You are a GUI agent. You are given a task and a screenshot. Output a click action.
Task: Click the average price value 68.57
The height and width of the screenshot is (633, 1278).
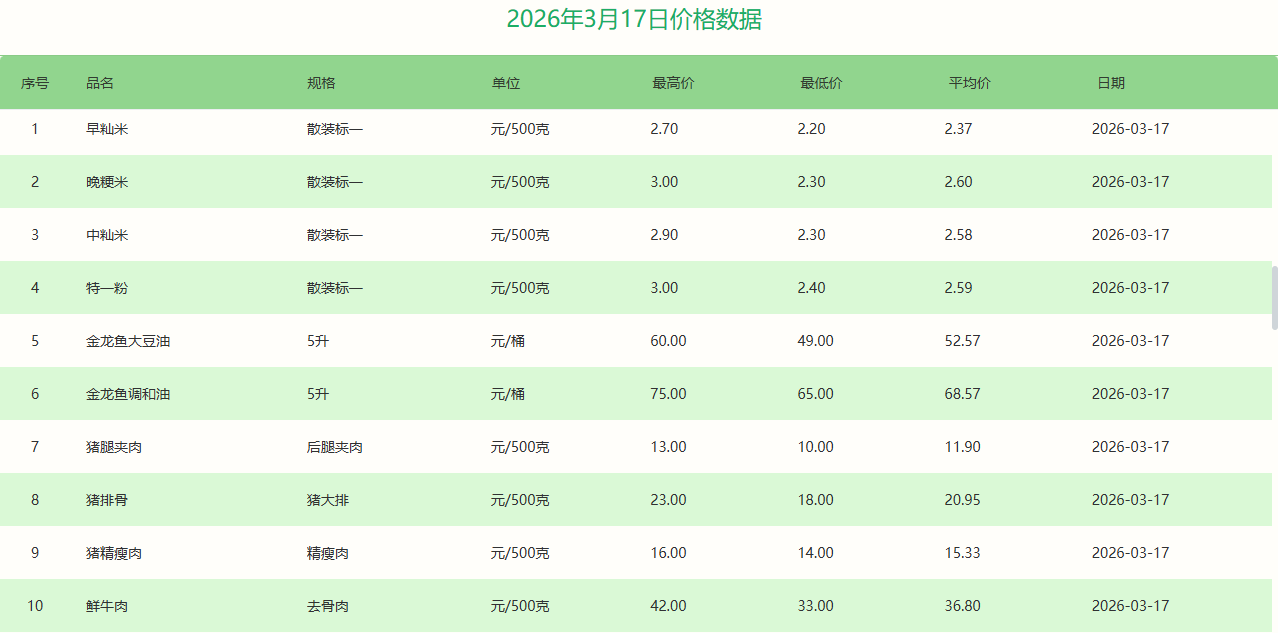[962, 394]
